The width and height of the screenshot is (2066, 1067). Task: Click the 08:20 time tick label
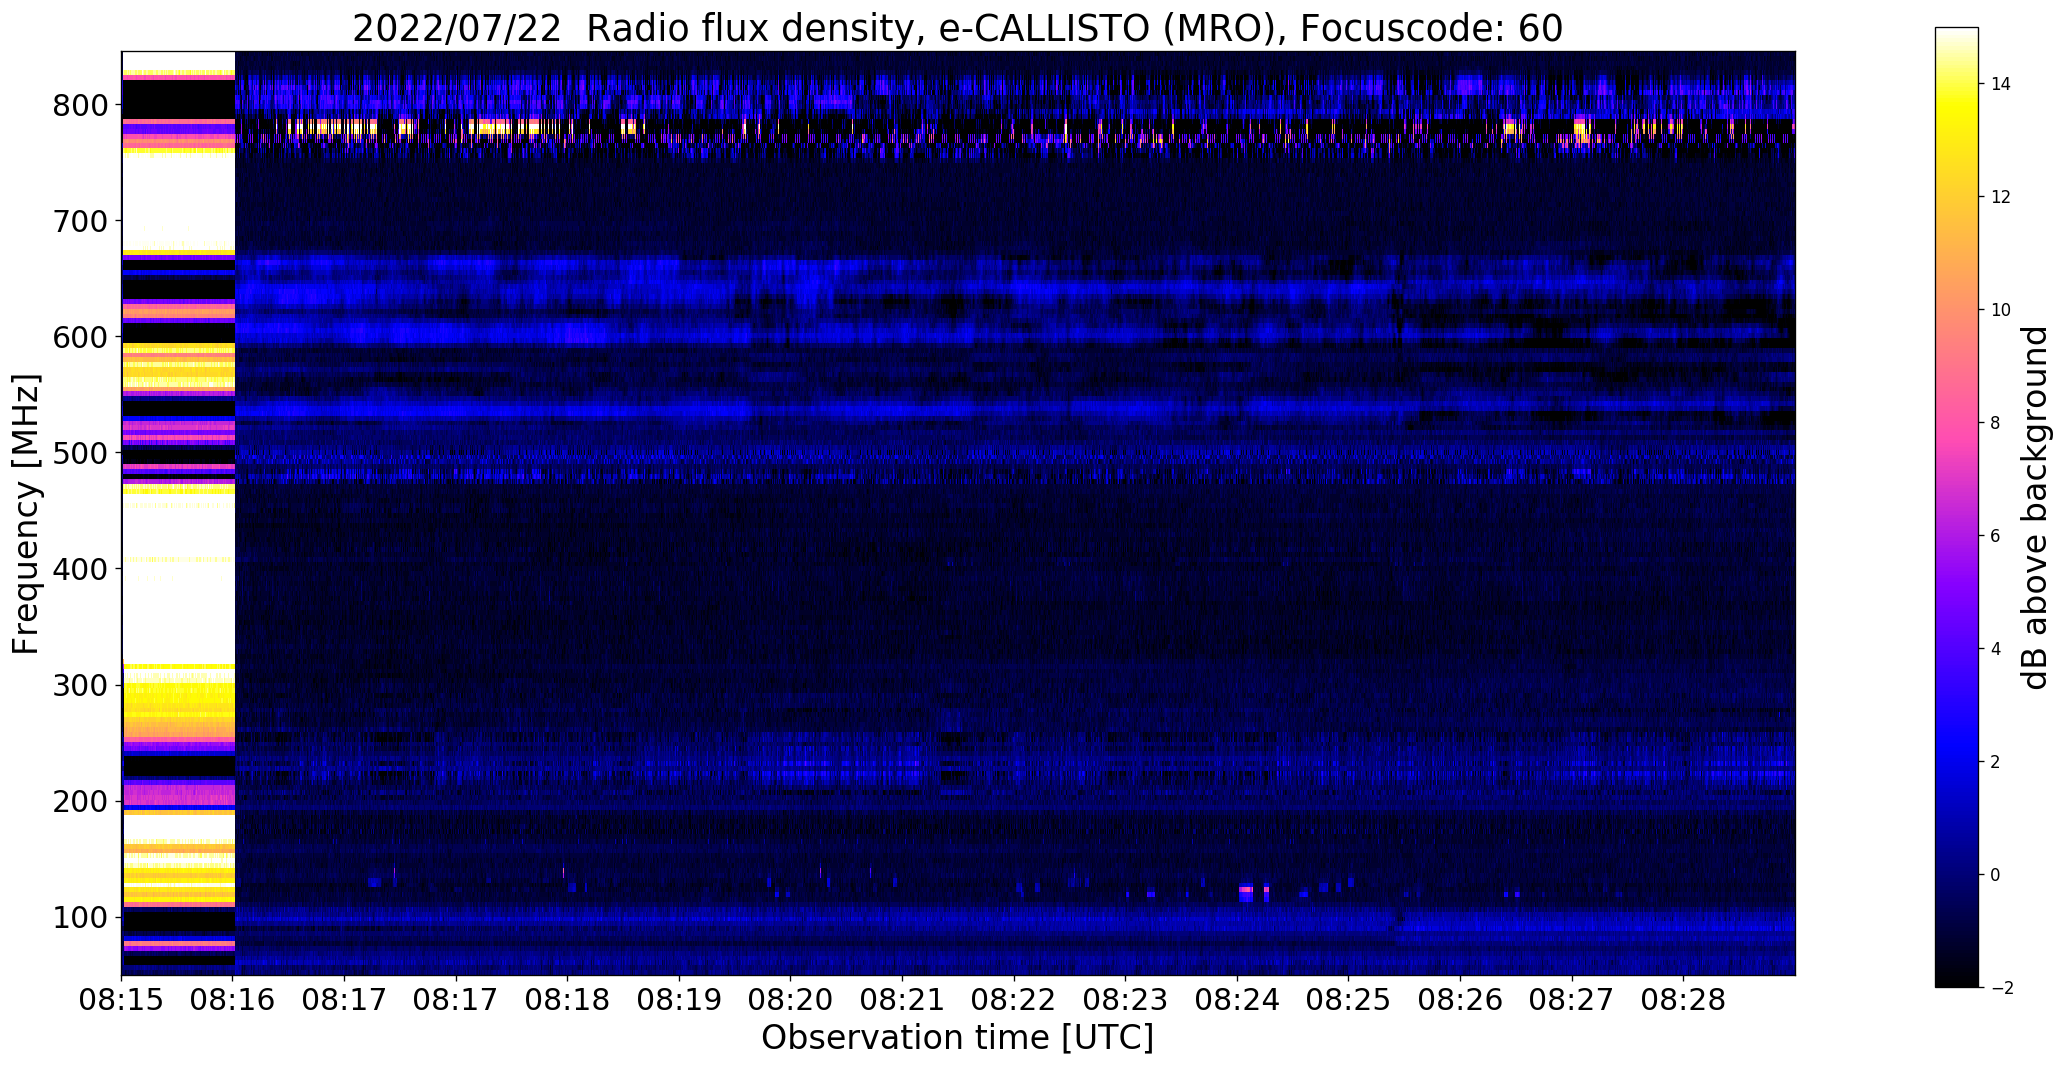791,1000
